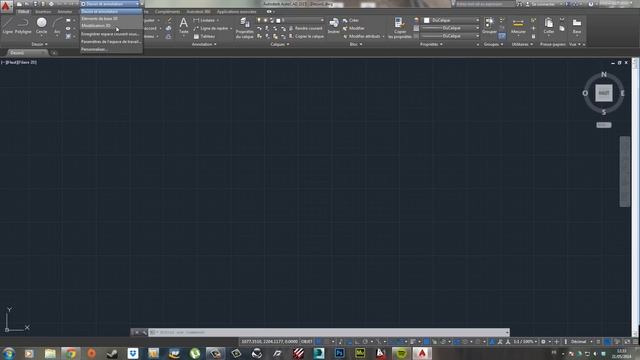Select the Ligne drawing tool
This screenshot has width=640, height=360.
click(x=8, y=25)
